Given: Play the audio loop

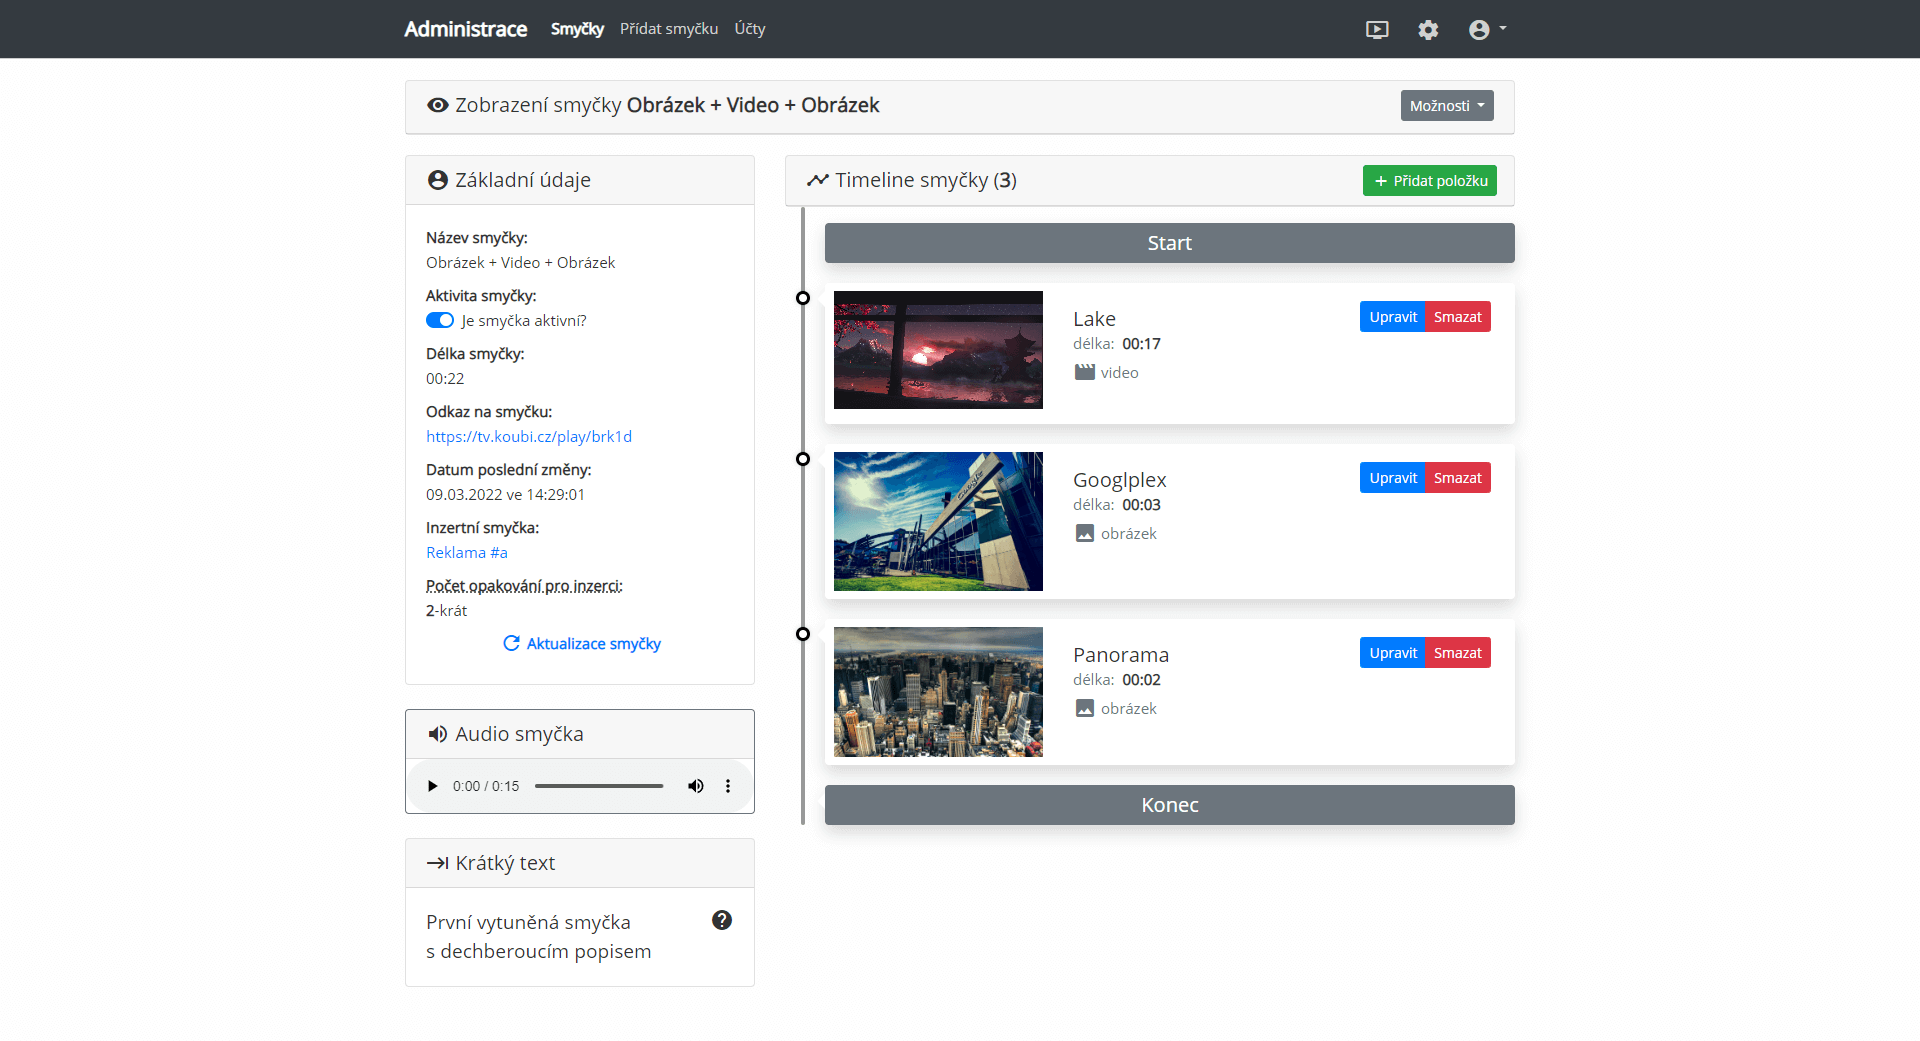Looking at the screenshot, I should coord(432,786).
